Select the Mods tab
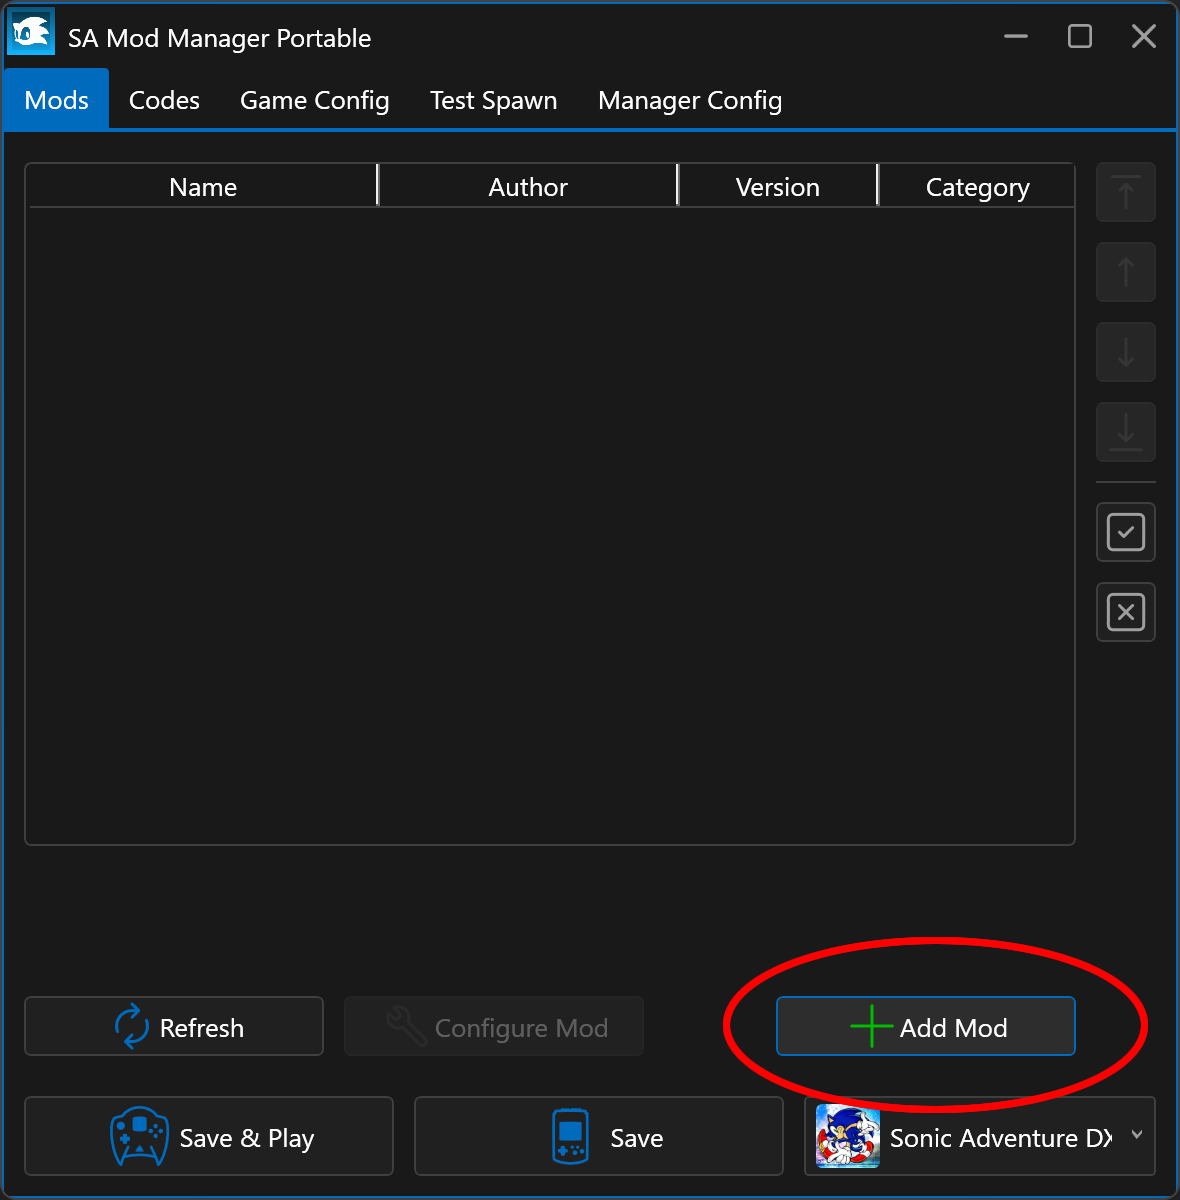This screenshot has height=1200, width=1180. [x=57, y=101]
